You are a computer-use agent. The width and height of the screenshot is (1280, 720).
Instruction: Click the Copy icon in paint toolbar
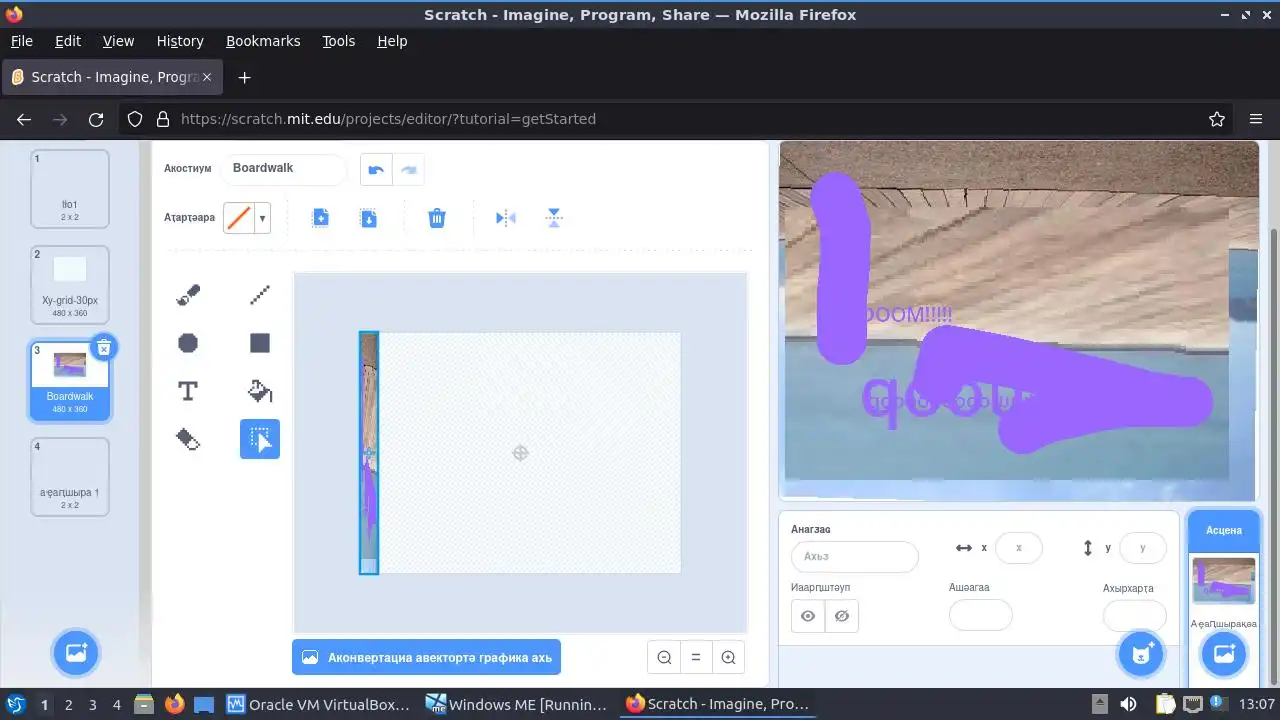coord(320,218)
